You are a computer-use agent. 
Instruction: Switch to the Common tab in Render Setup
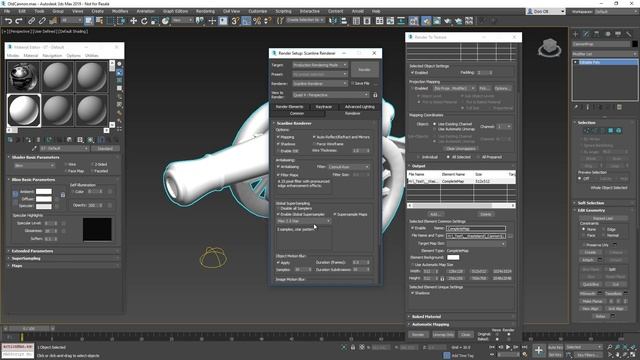tap(297, 113)
